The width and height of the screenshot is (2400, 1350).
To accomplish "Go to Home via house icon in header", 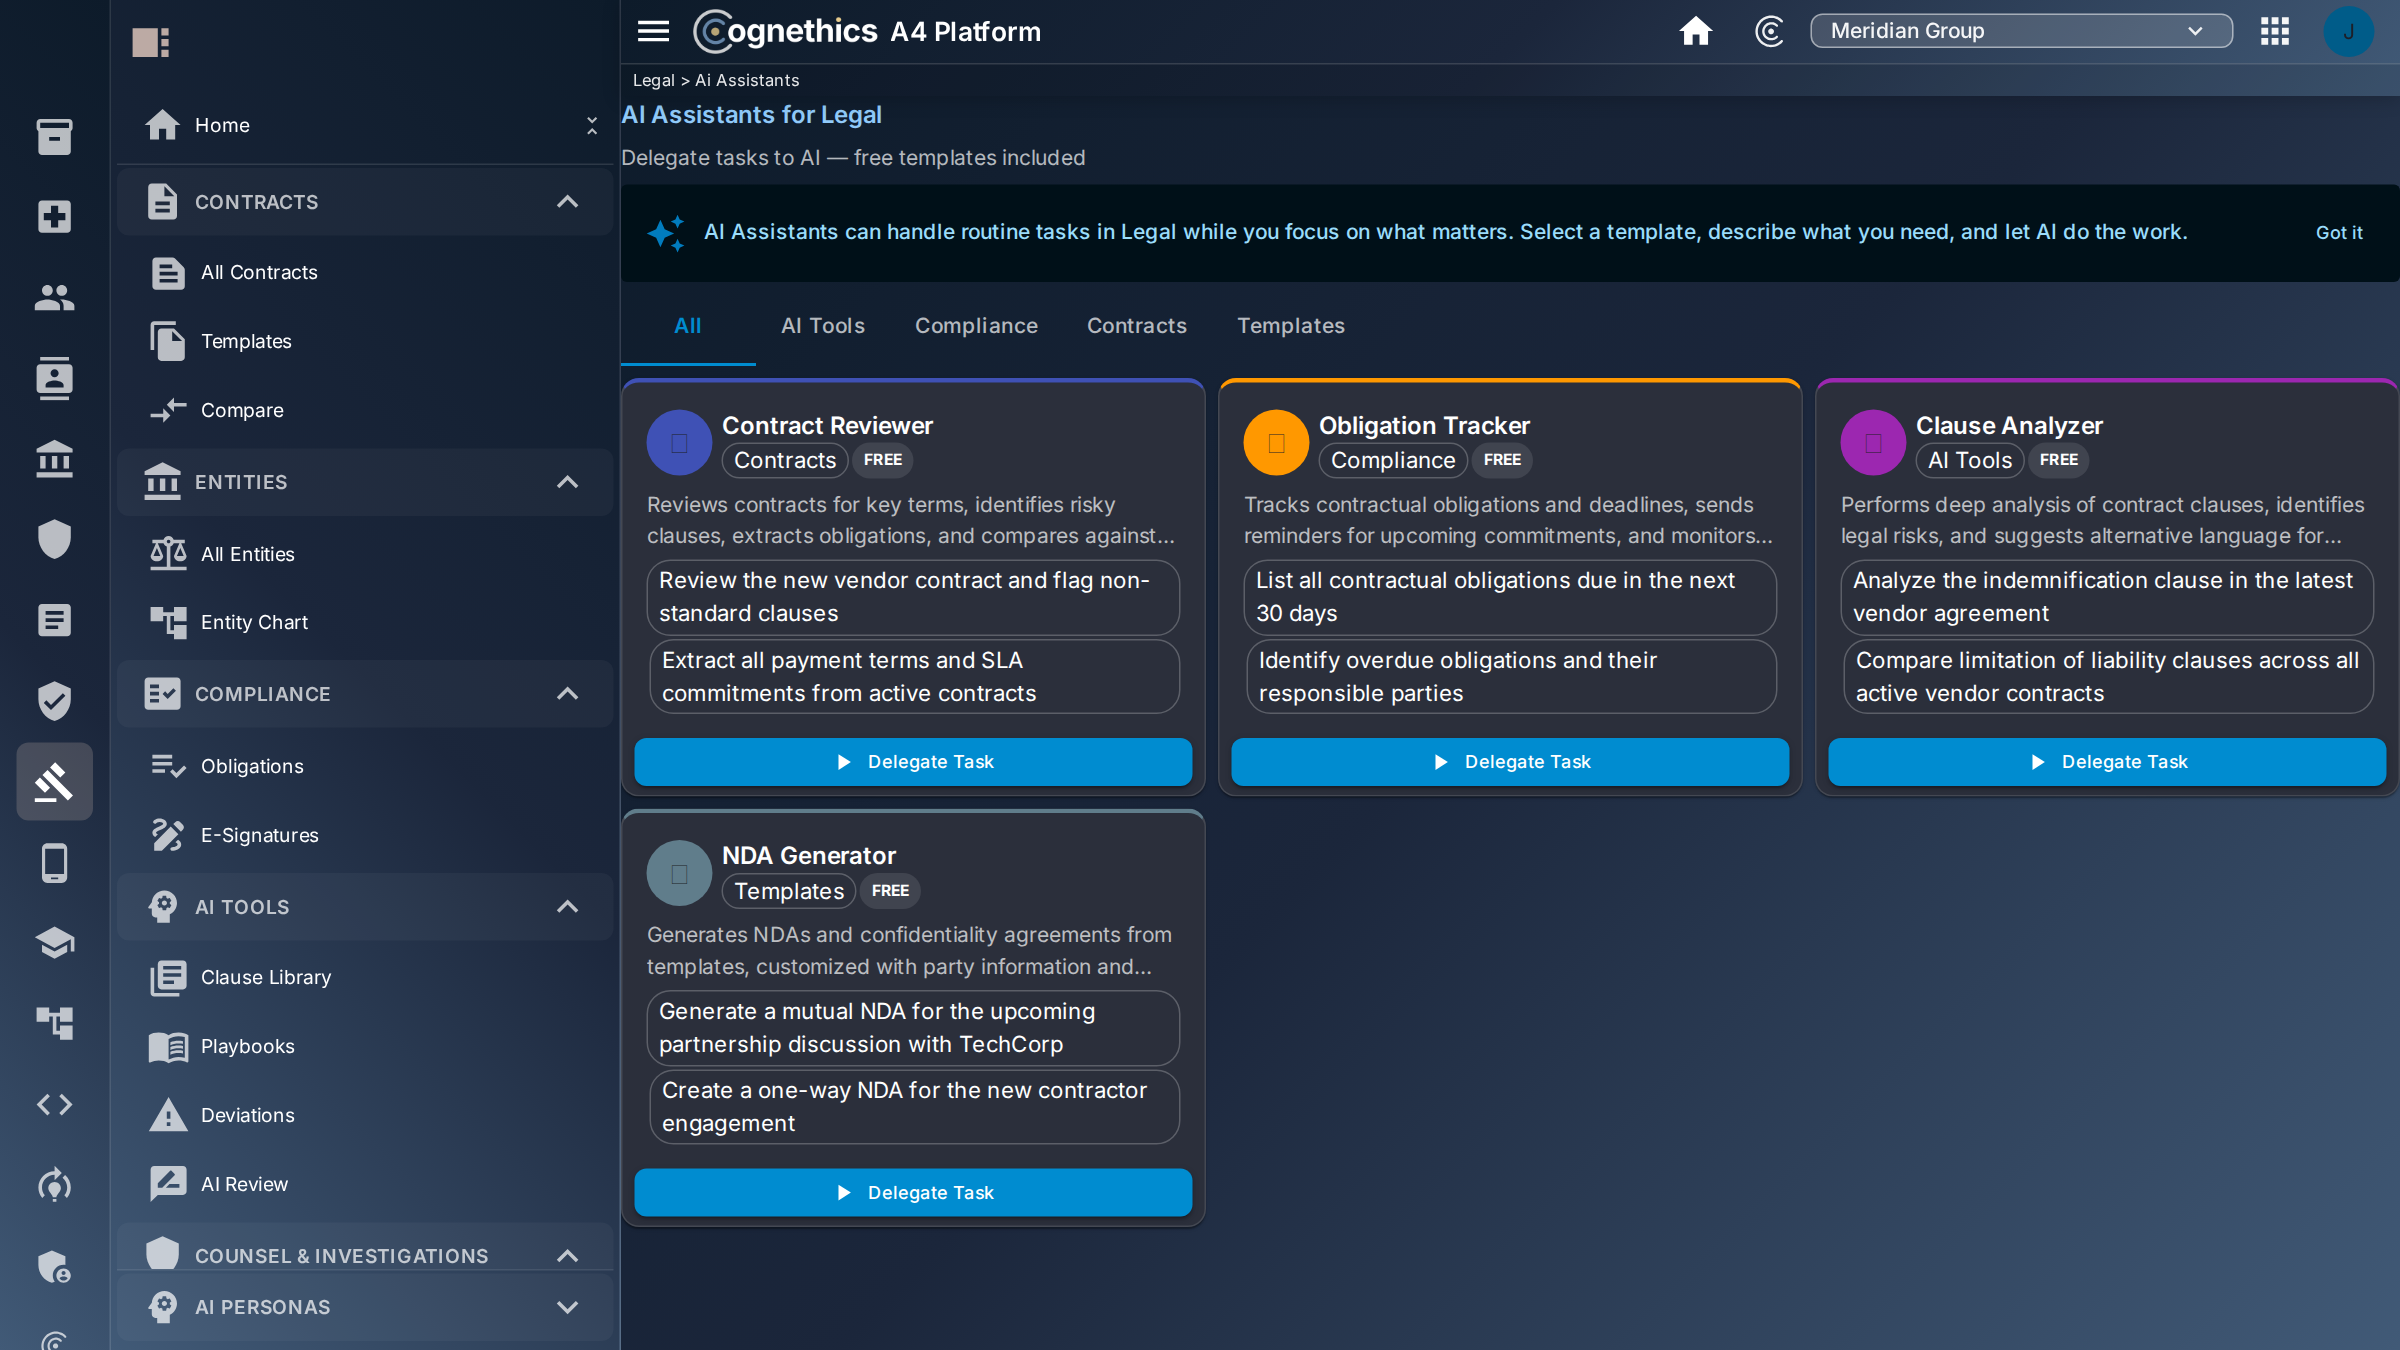I will point(1695,31).
